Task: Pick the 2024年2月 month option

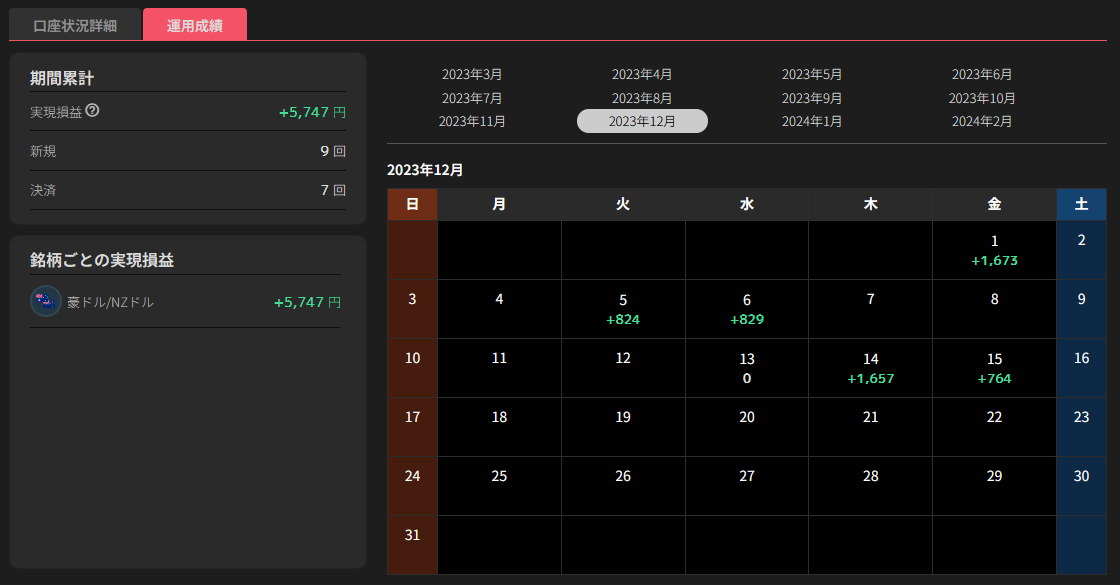Action: click(981, 121)
